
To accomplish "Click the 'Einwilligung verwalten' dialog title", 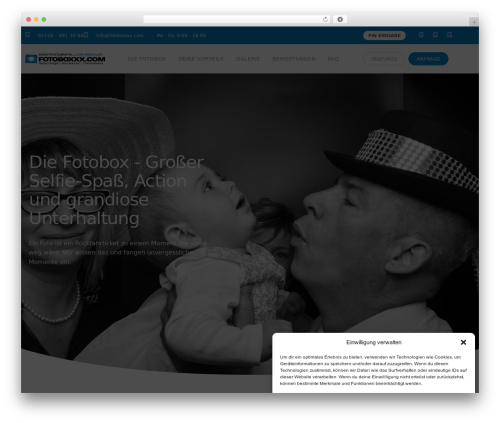I will (x=374, y=342).
